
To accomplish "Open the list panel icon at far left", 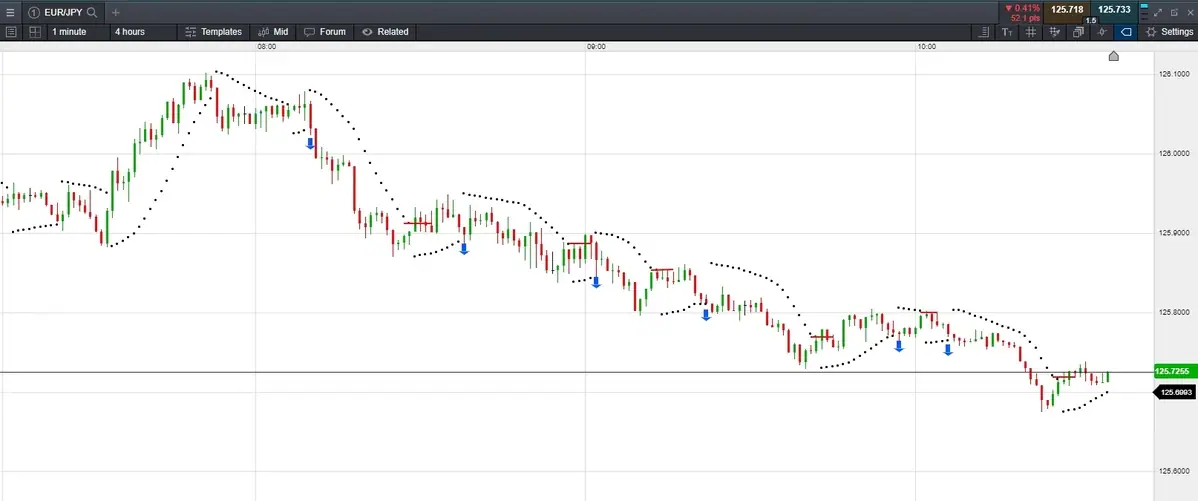I will pos(11,32).
